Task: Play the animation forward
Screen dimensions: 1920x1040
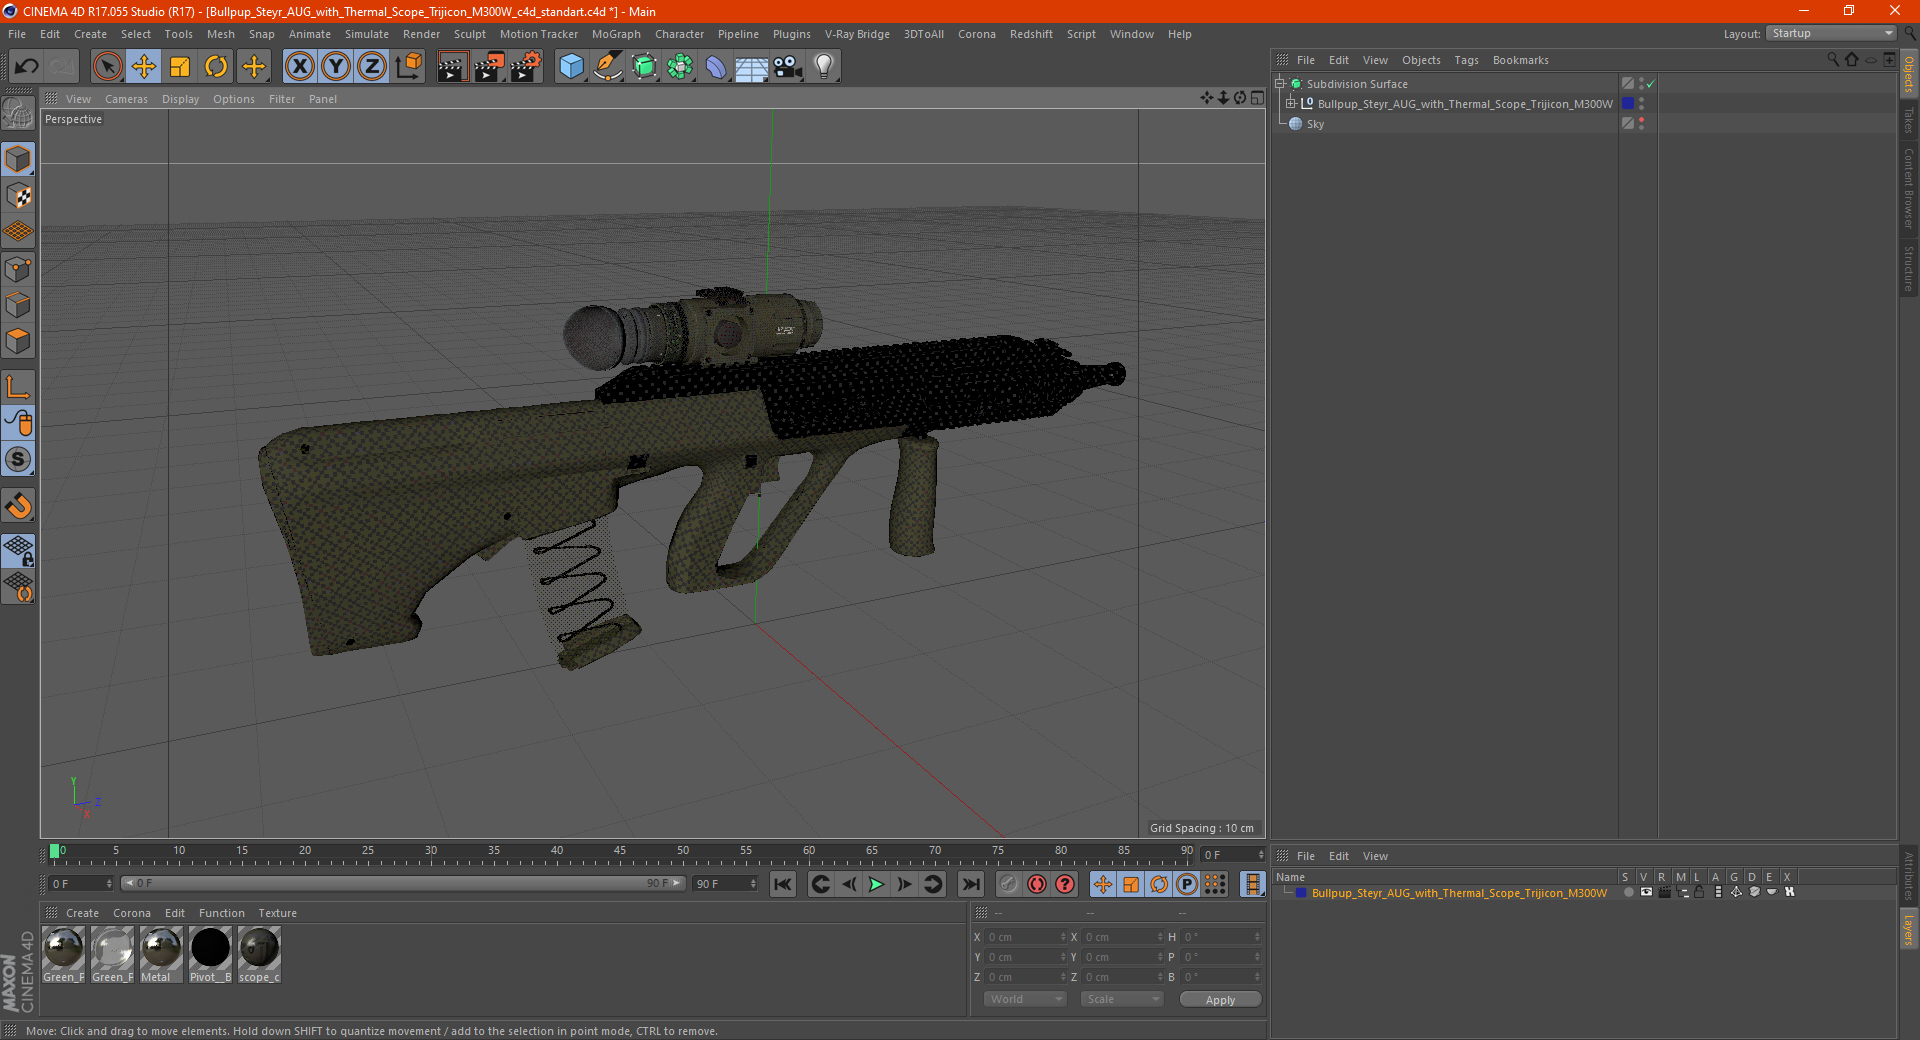Action: pos(876,884)
